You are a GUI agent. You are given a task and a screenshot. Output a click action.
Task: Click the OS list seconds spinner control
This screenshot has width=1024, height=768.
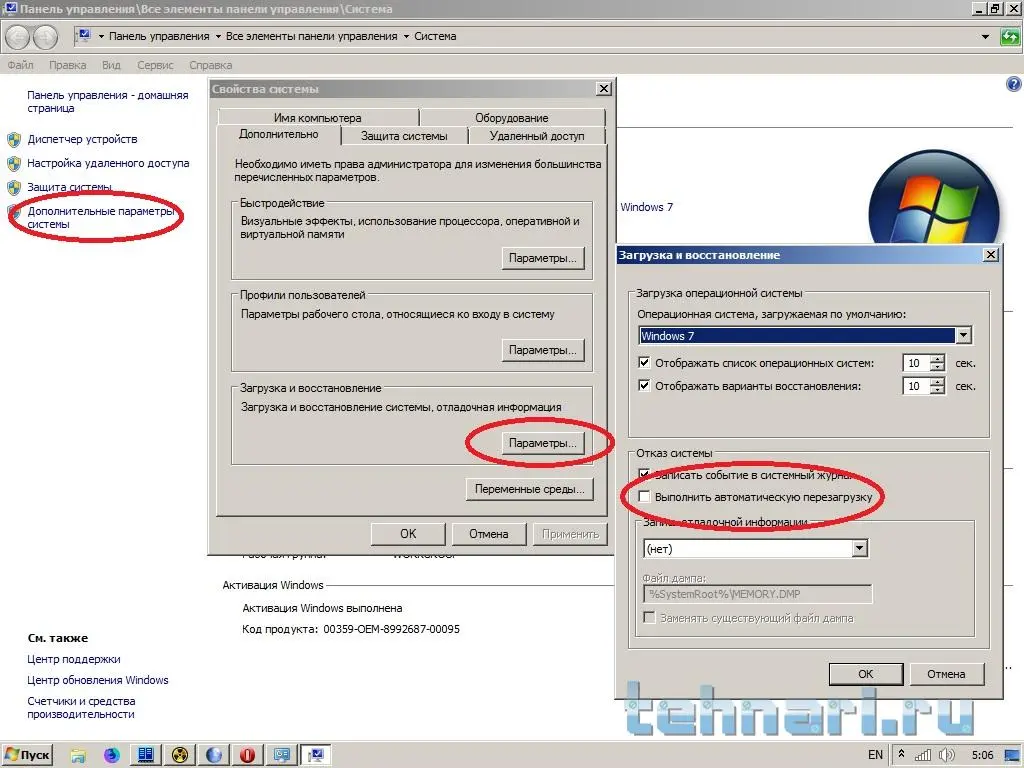pyautogui.click(x=937, y=363)
